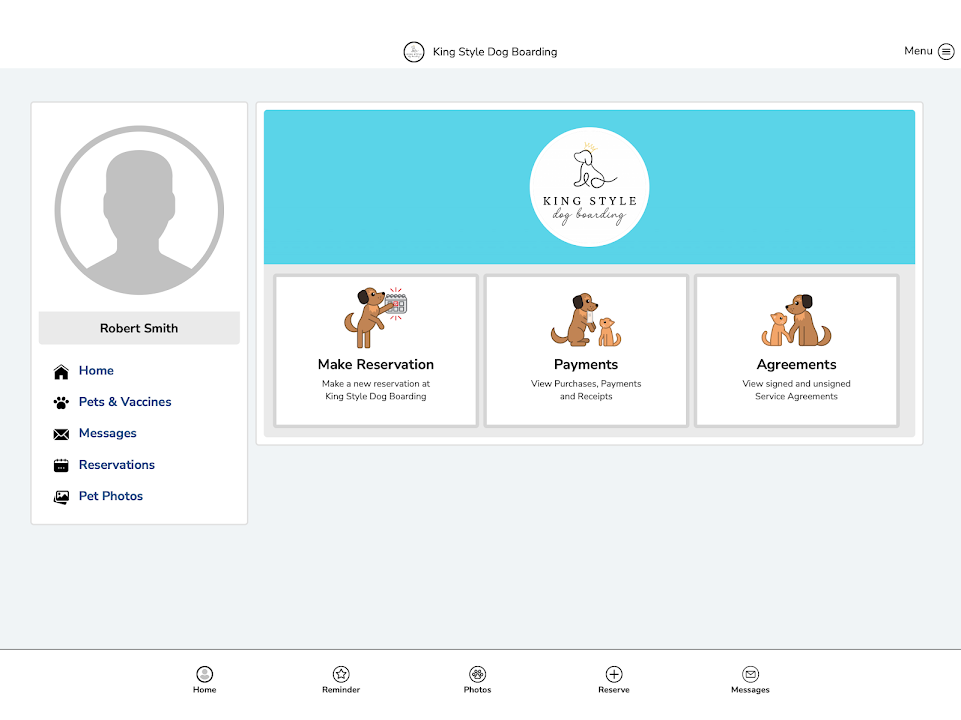The width and height of the screenshot is (961, 720).
Task: Go to Reservations in the sidebar
Action: 117,465
